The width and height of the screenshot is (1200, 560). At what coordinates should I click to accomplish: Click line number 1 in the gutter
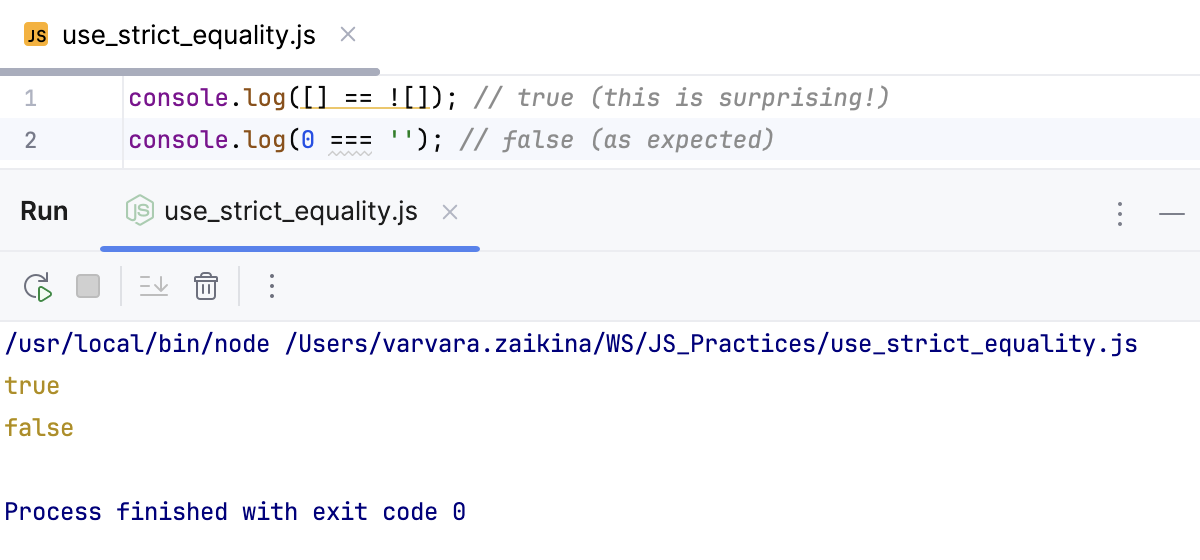tap(30, 99)
